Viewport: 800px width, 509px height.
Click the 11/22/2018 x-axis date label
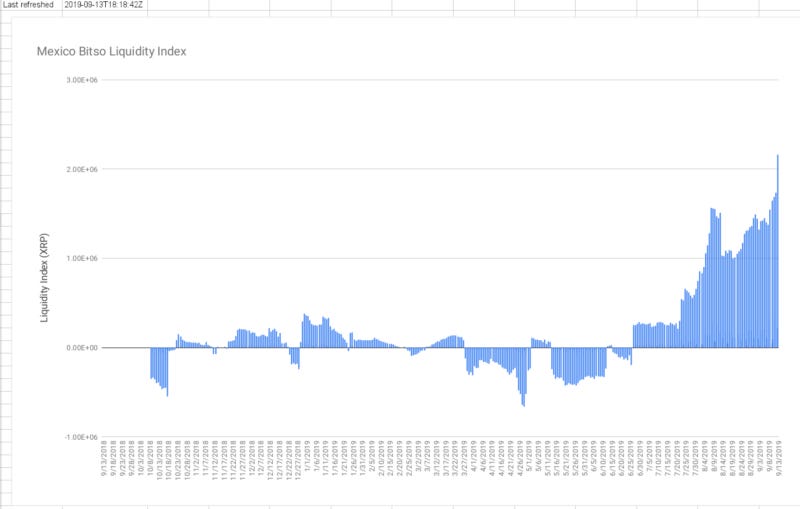[x=234, y=459]
